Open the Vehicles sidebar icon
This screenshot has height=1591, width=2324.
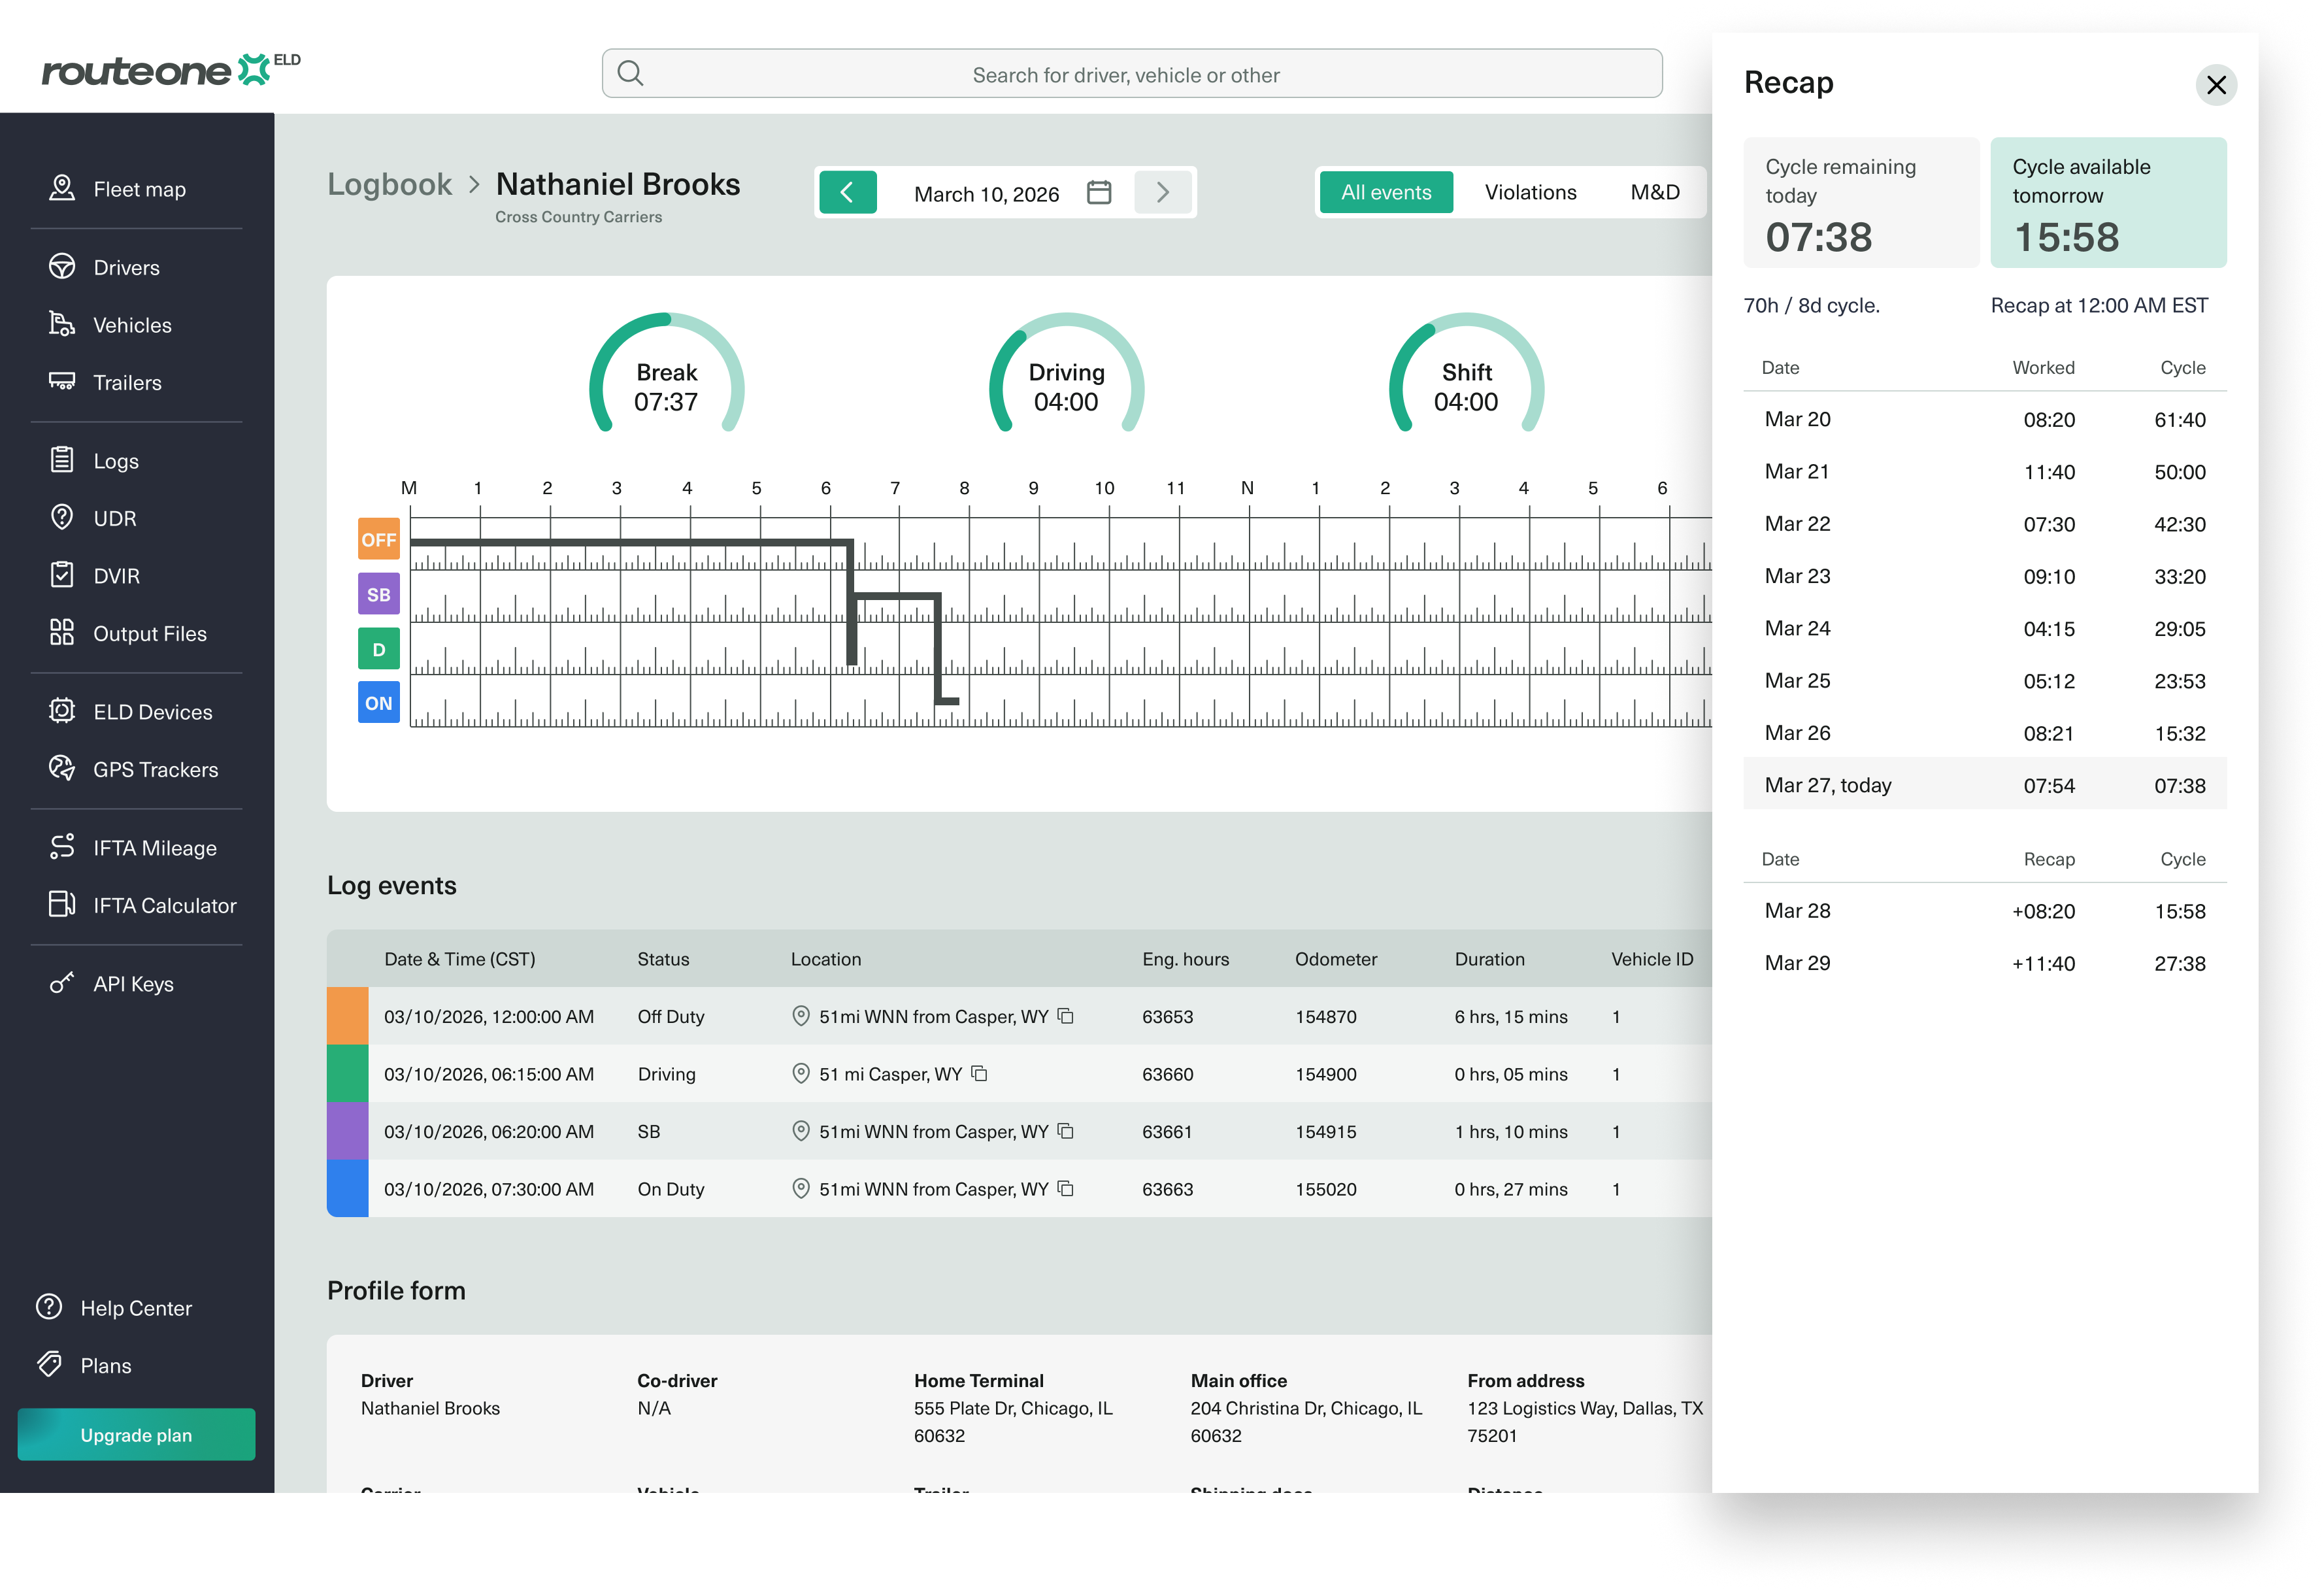click(x=62, y=324)
